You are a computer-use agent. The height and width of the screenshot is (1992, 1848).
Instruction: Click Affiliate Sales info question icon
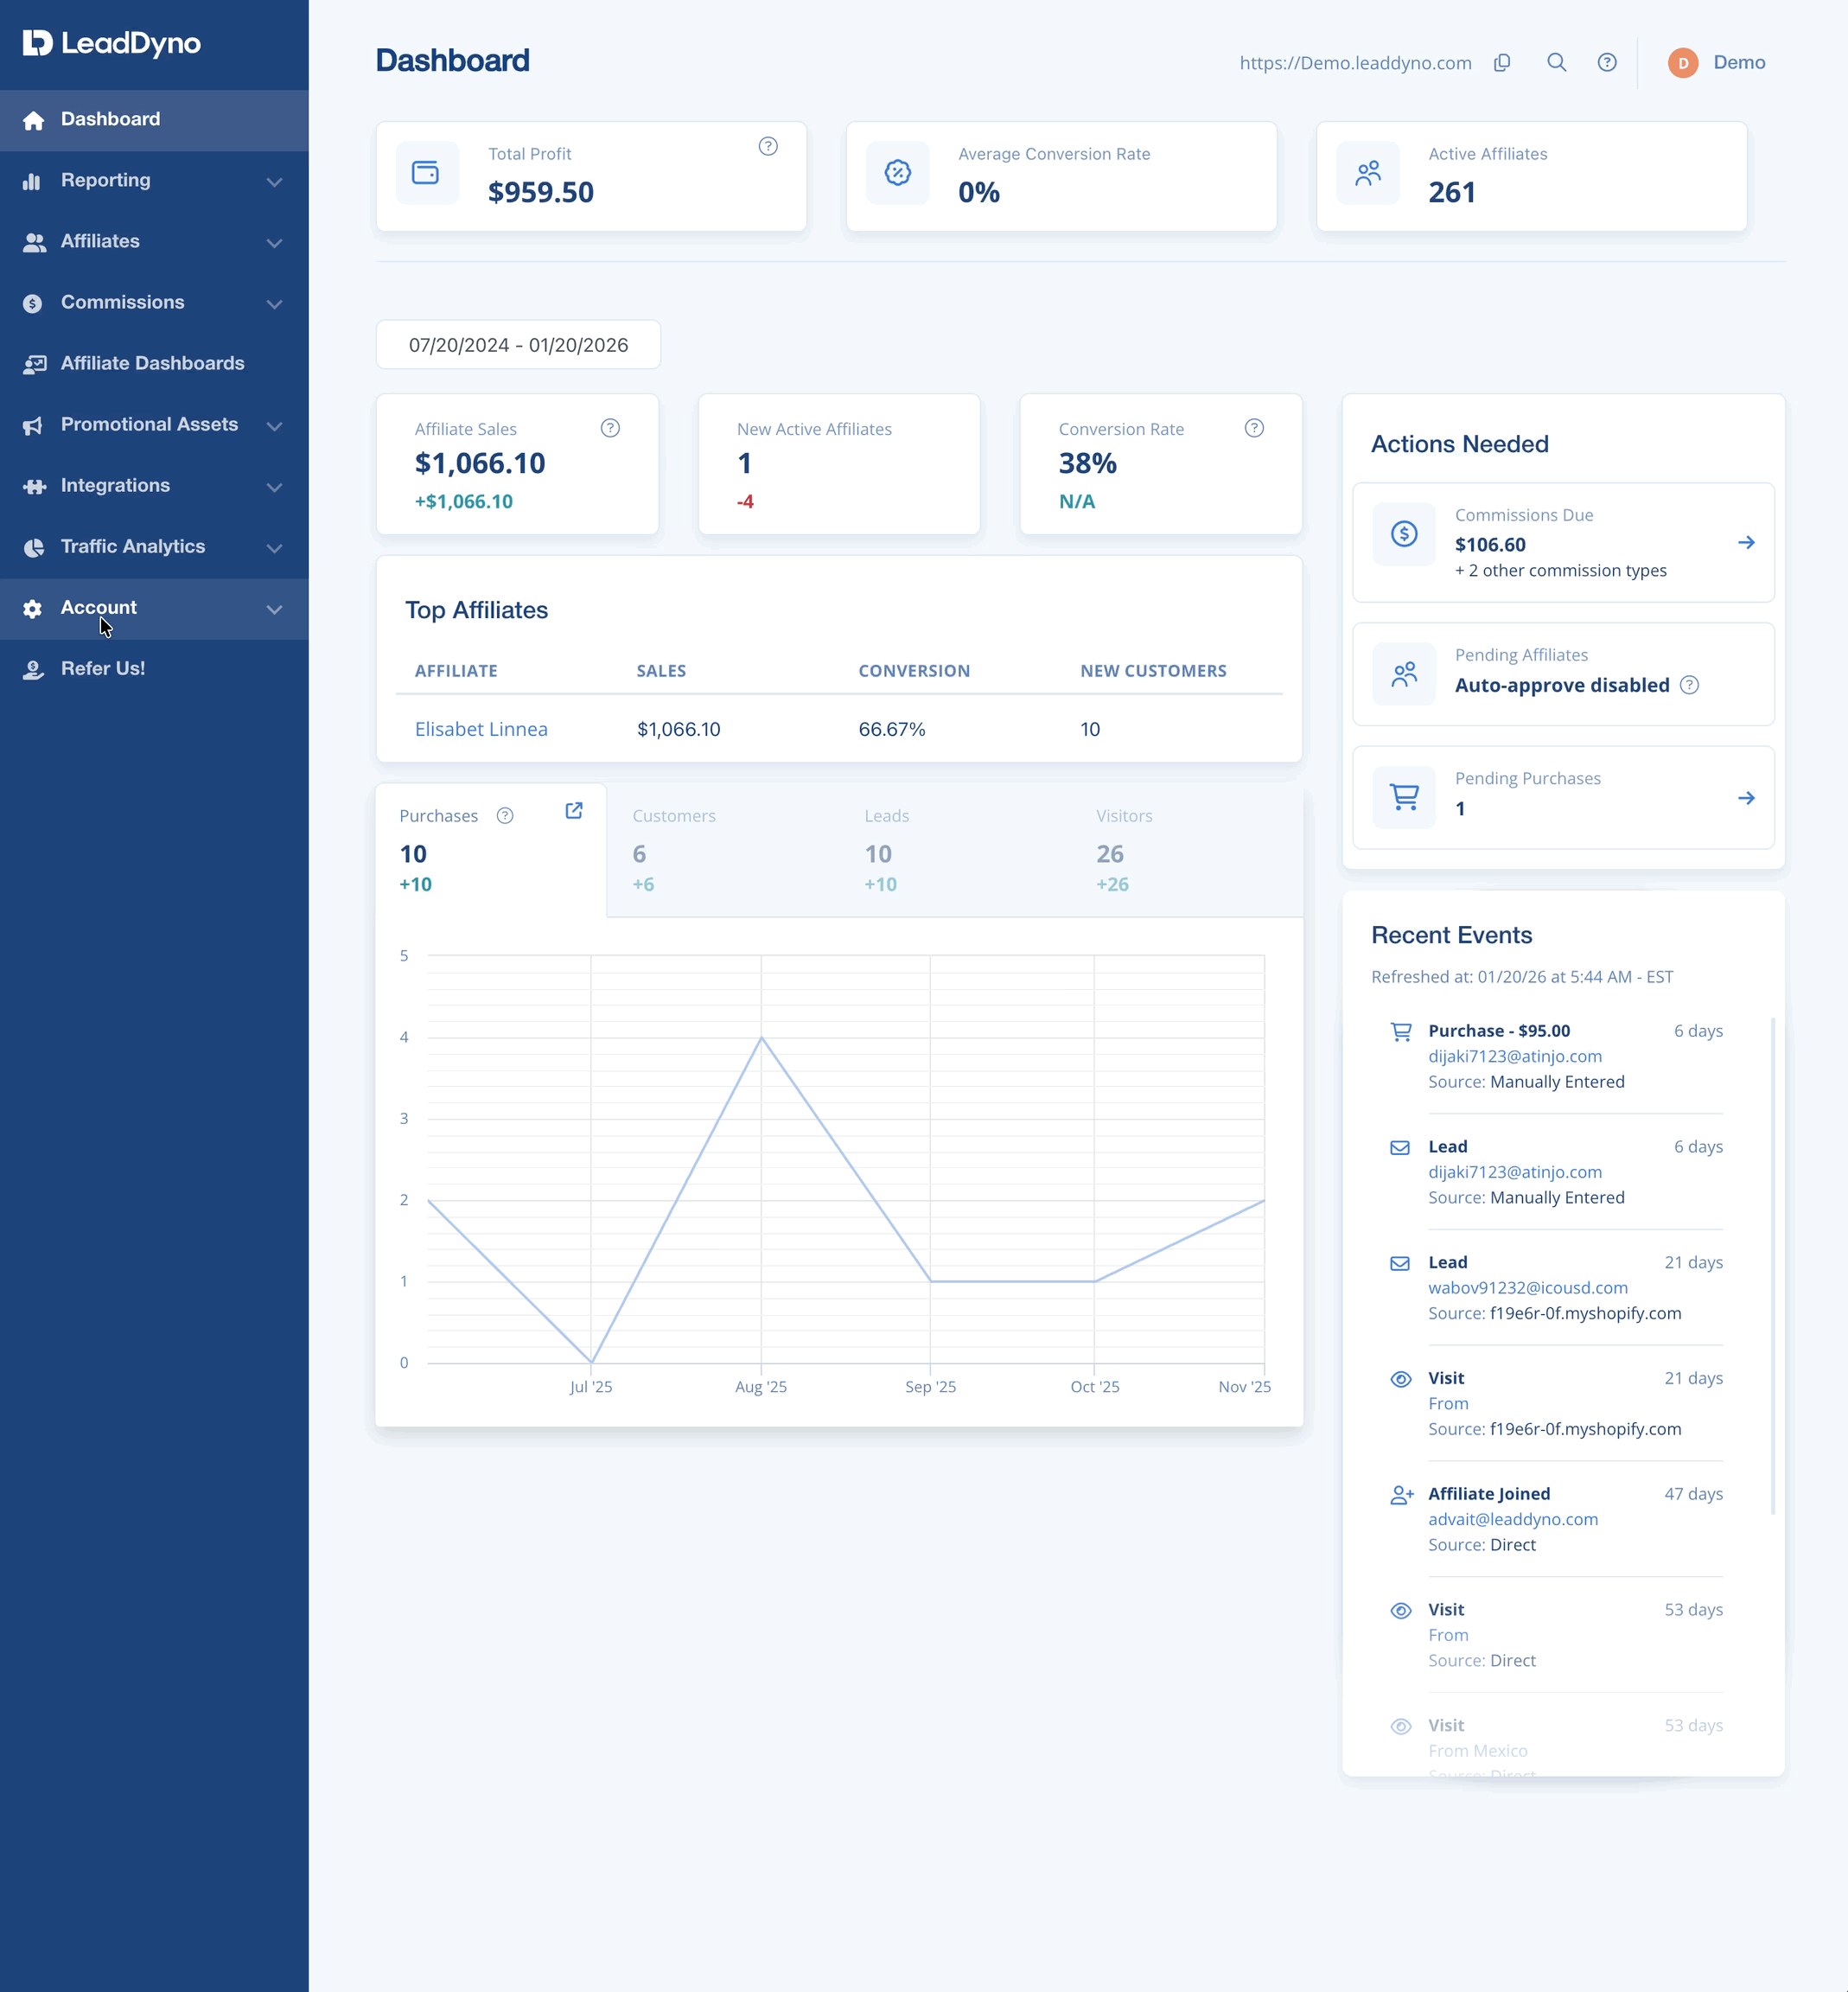(x=610, y=428)
